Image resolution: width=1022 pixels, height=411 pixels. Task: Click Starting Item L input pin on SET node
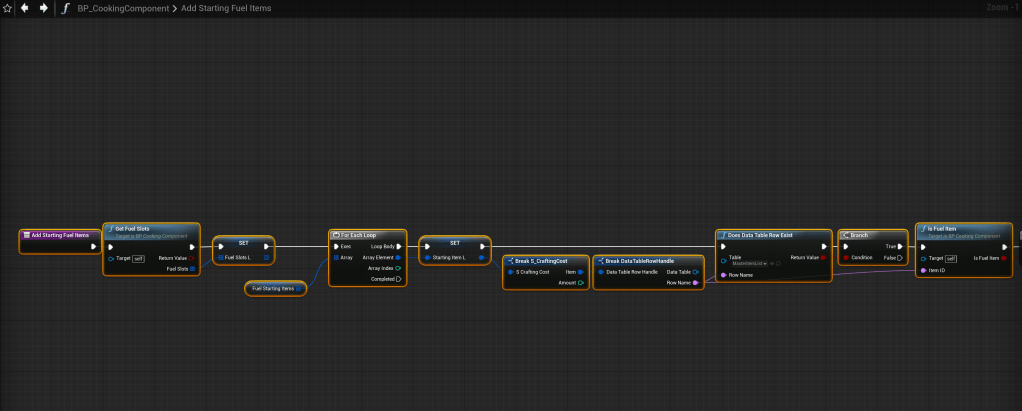point(427,257)
